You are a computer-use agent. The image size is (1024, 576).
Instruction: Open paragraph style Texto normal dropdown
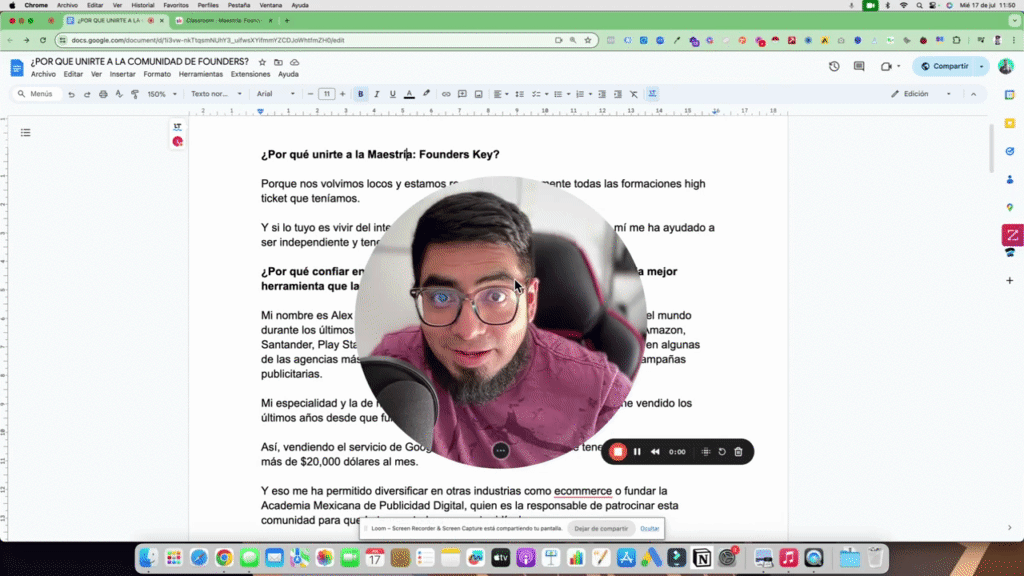pos(216,94)
